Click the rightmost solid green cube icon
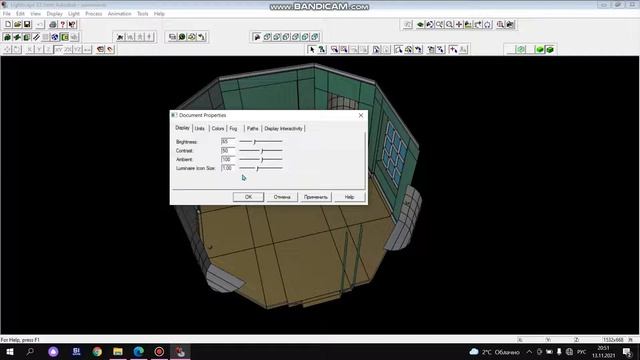This screenshot has height=360, width=640. coord(550,49)
